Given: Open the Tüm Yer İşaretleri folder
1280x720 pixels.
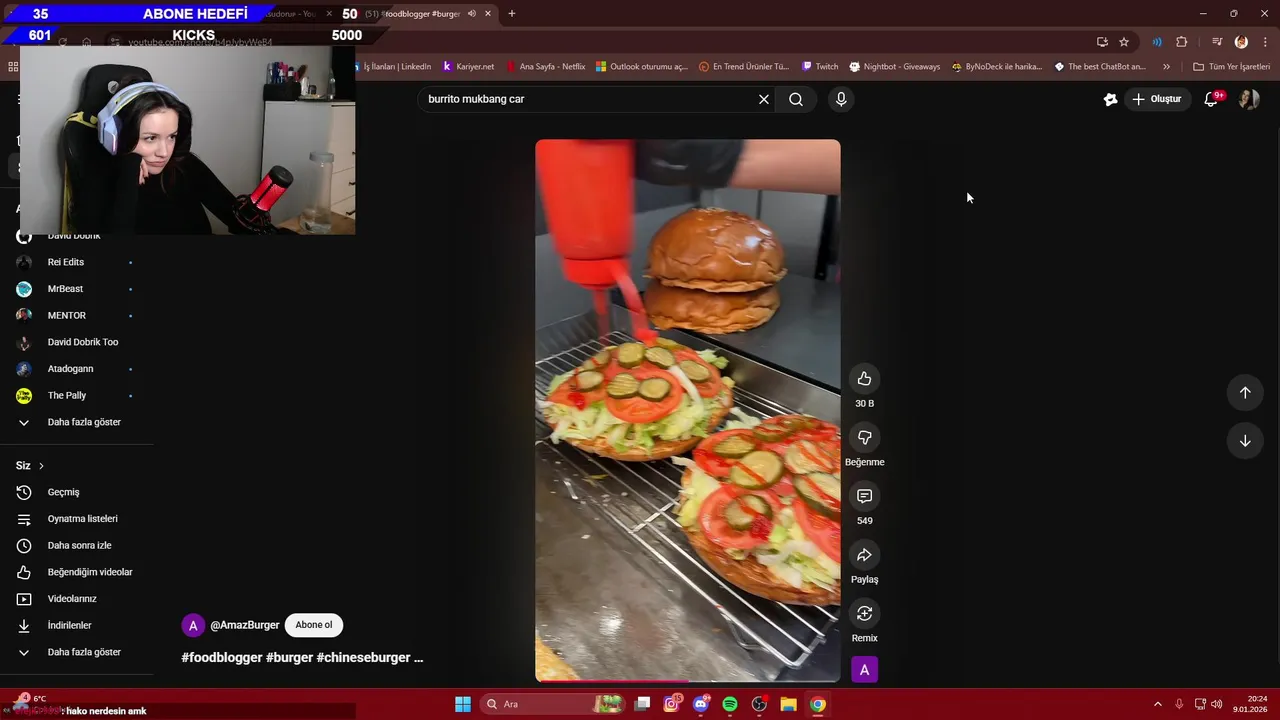Looking at the screenshot, I should coord(1231,67).
